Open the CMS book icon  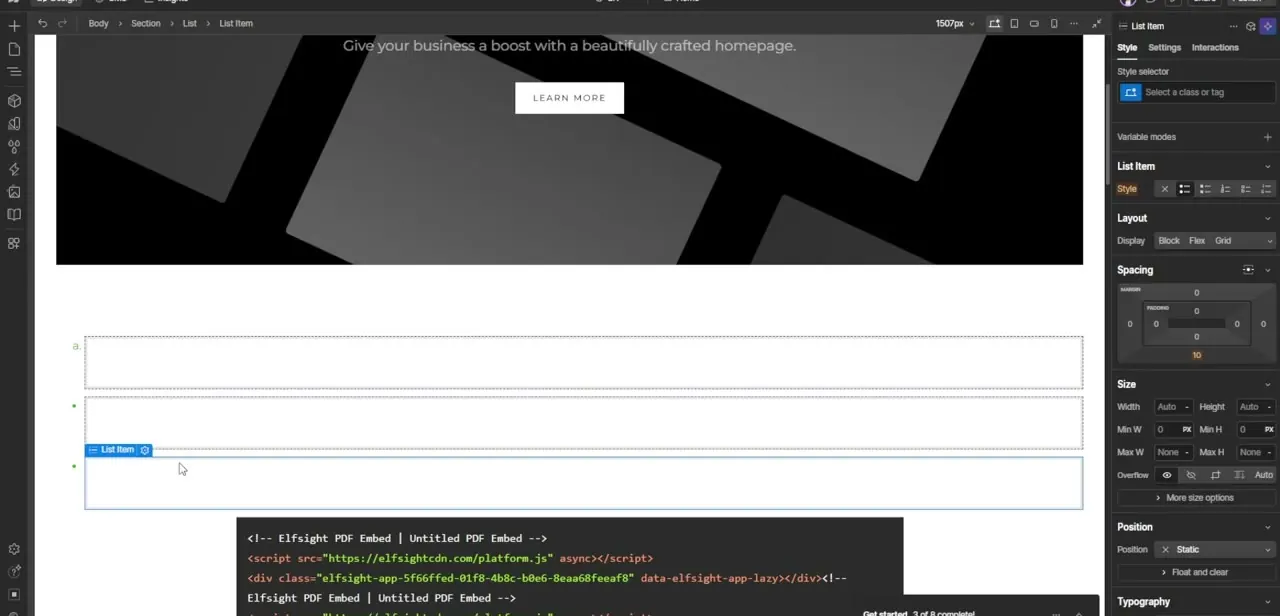pyautogui.click(x=14, y=214)
